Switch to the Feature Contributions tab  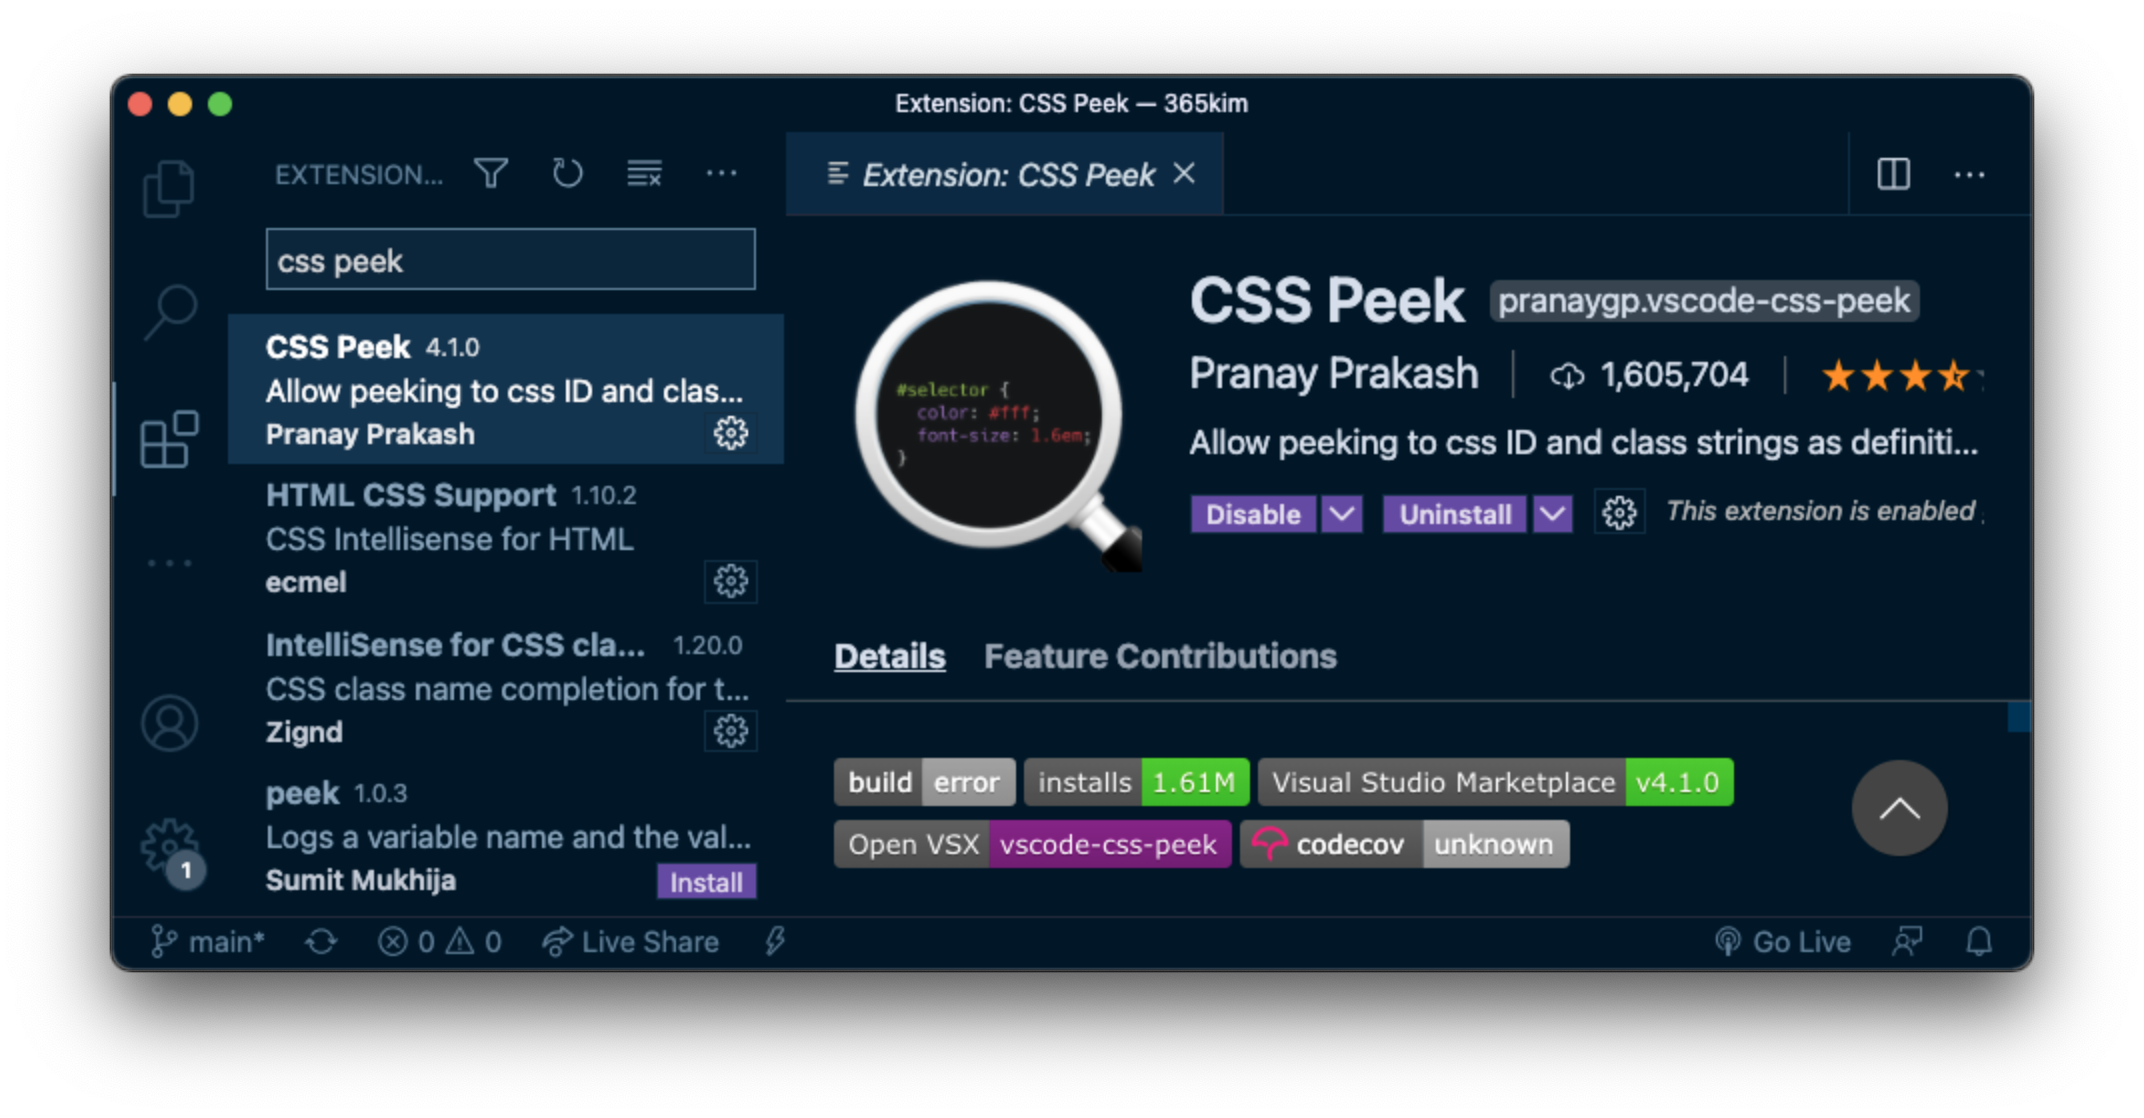tap(1160, 656)
